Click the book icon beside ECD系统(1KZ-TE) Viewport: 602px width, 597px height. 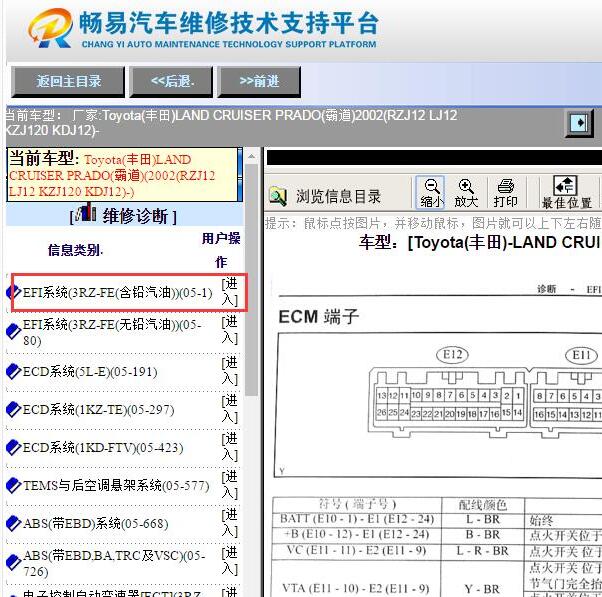(14, 409)
